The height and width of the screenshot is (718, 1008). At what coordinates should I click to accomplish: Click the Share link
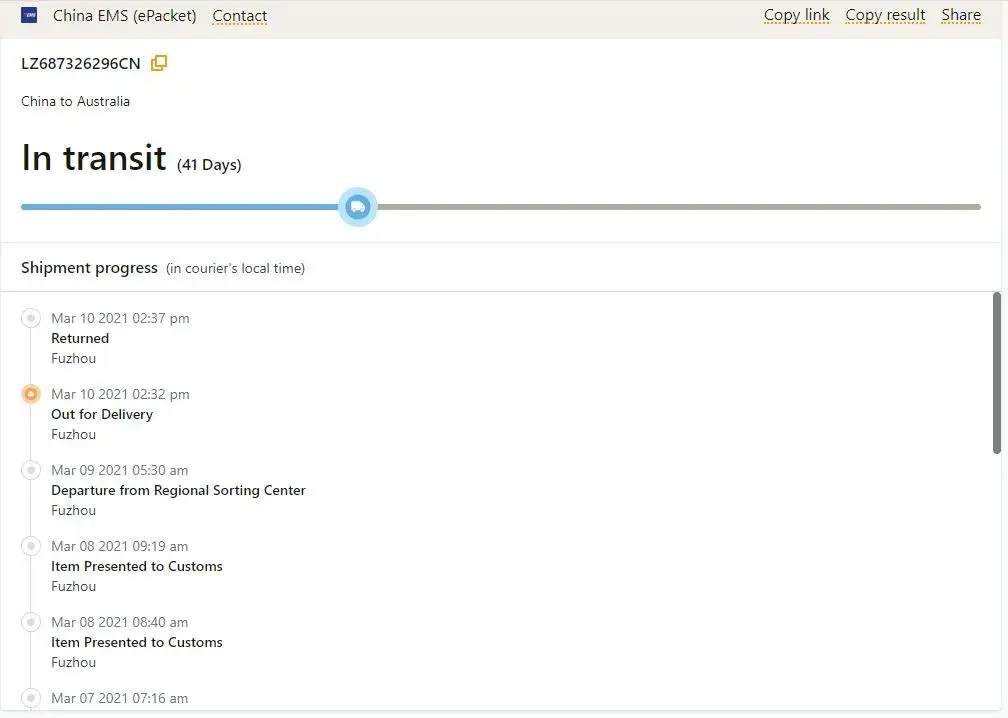click(960, 15)
